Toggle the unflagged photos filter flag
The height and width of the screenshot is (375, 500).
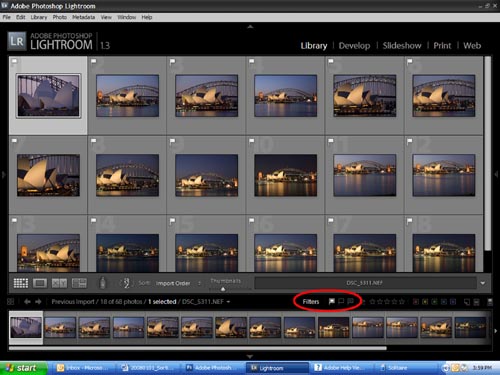(x=341, y=301)
